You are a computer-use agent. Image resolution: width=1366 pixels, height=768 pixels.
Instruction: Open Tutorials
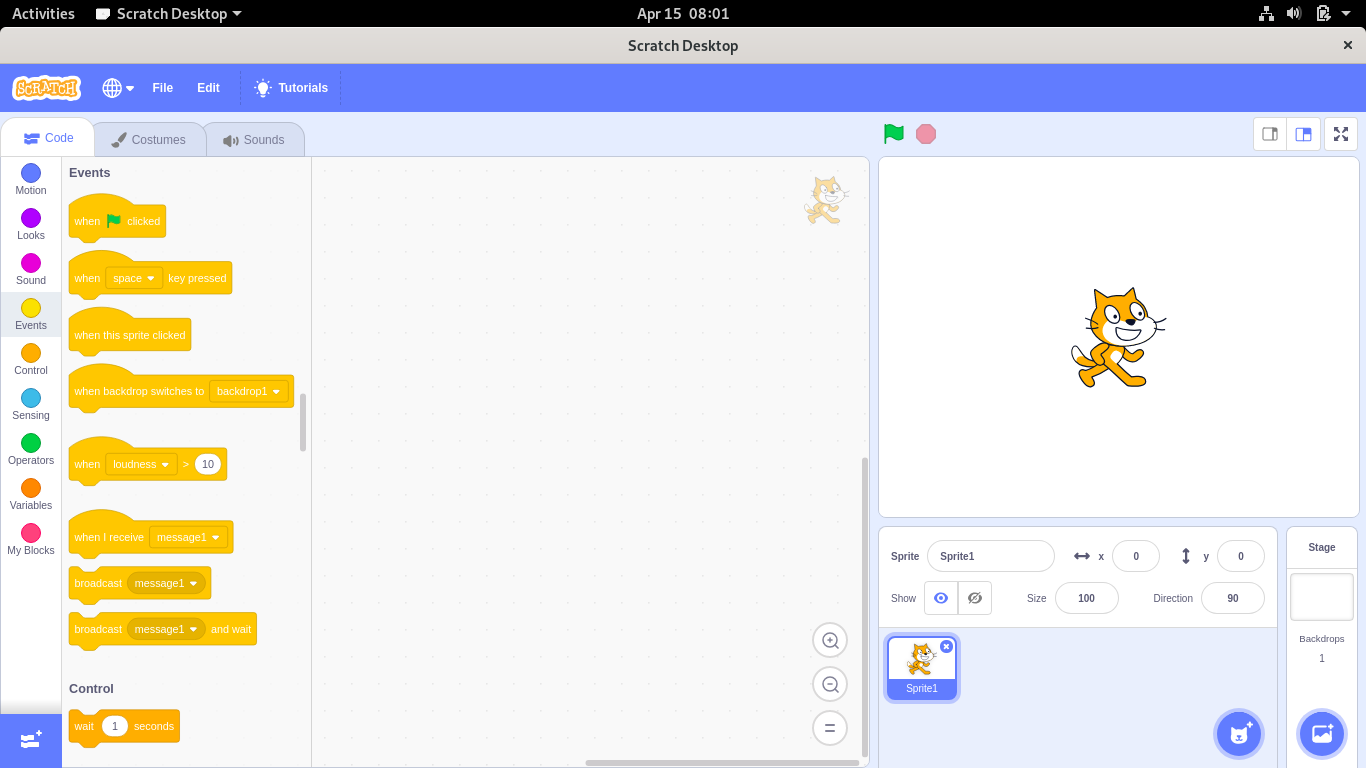pyautogui.click(x=291, y=88)
